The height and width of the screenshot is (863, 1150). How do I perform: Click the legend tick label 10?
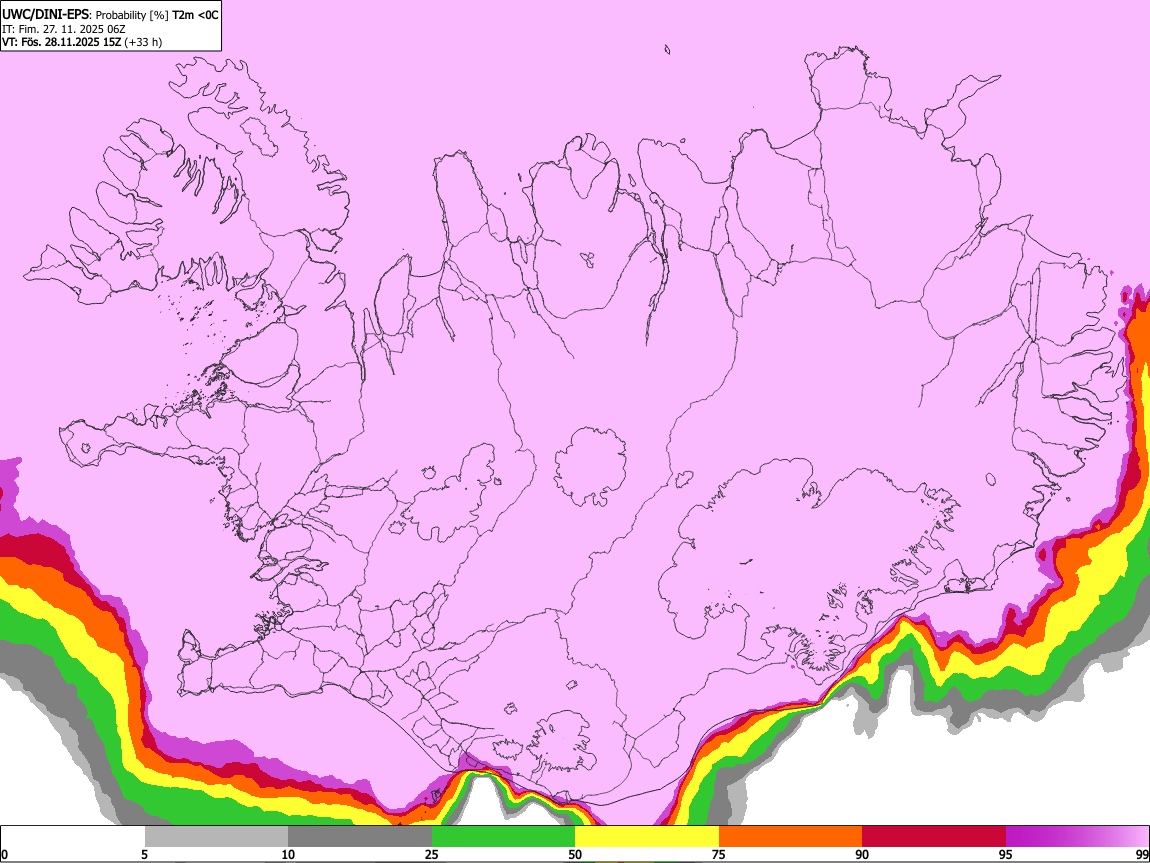pyautogui.click(x=288, y=854)
